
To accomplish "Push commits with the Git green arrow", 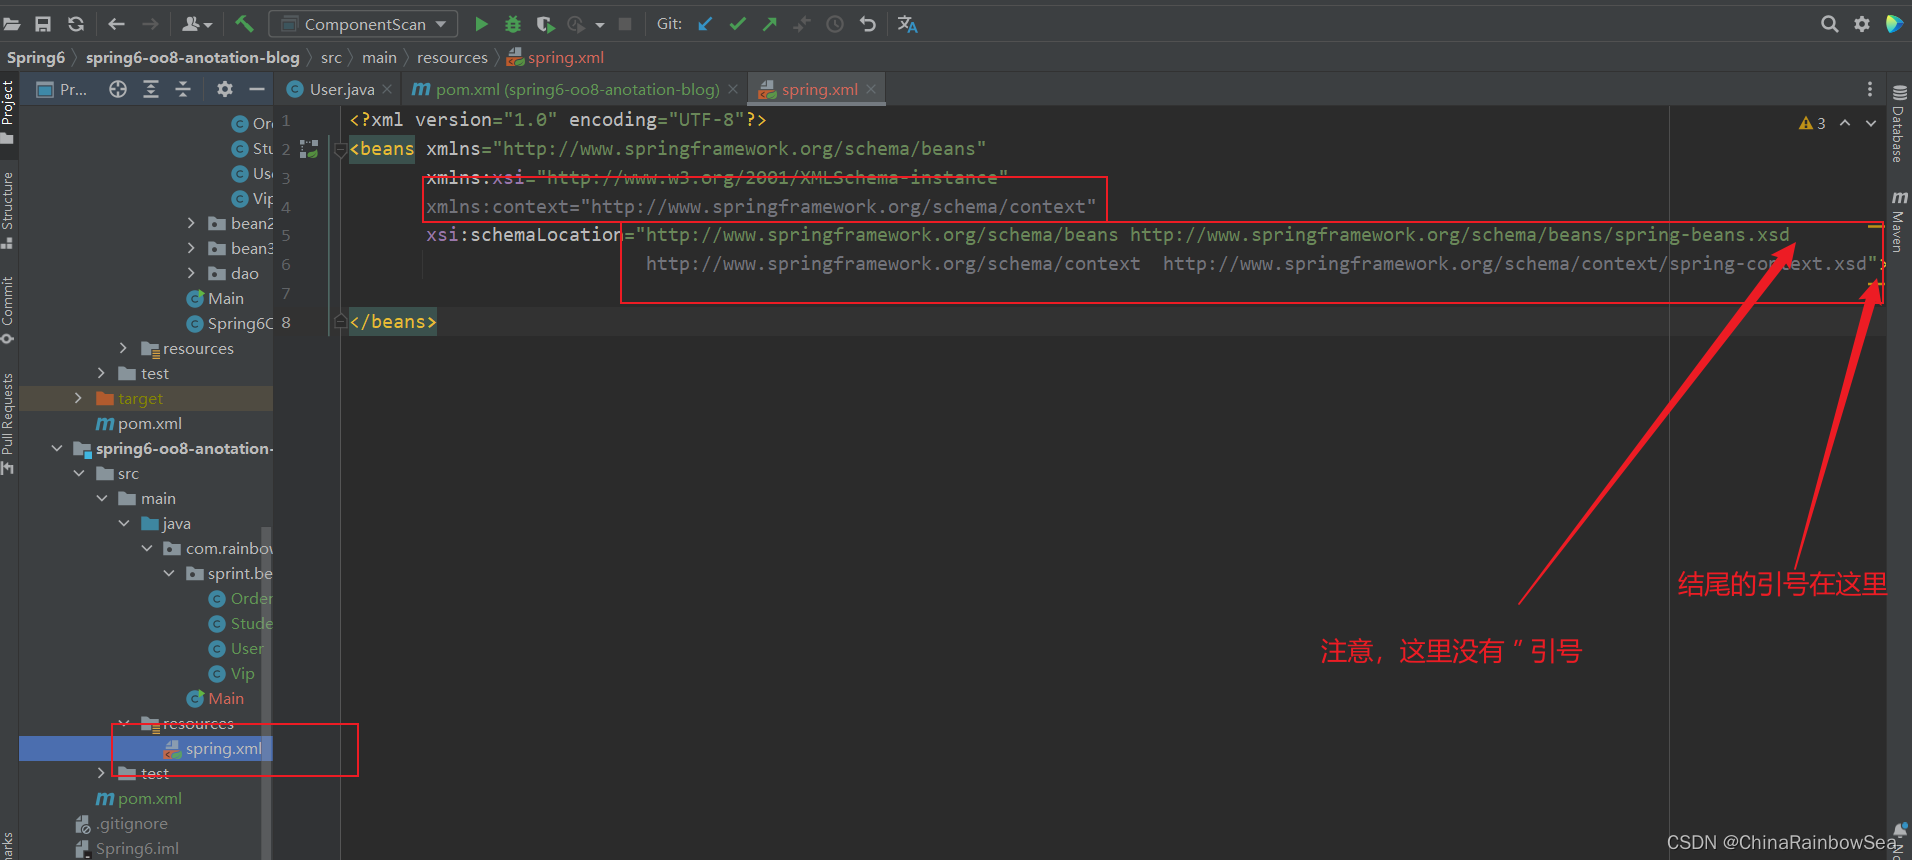I will (x=769, y=24).
